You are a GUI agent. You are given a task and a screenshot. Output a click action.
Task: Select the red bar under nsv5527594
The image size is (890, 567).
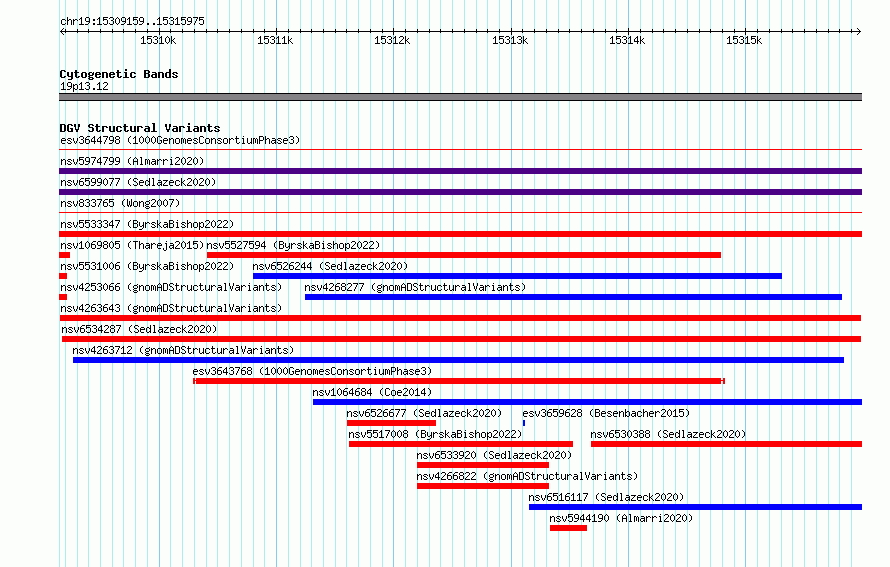464,255
